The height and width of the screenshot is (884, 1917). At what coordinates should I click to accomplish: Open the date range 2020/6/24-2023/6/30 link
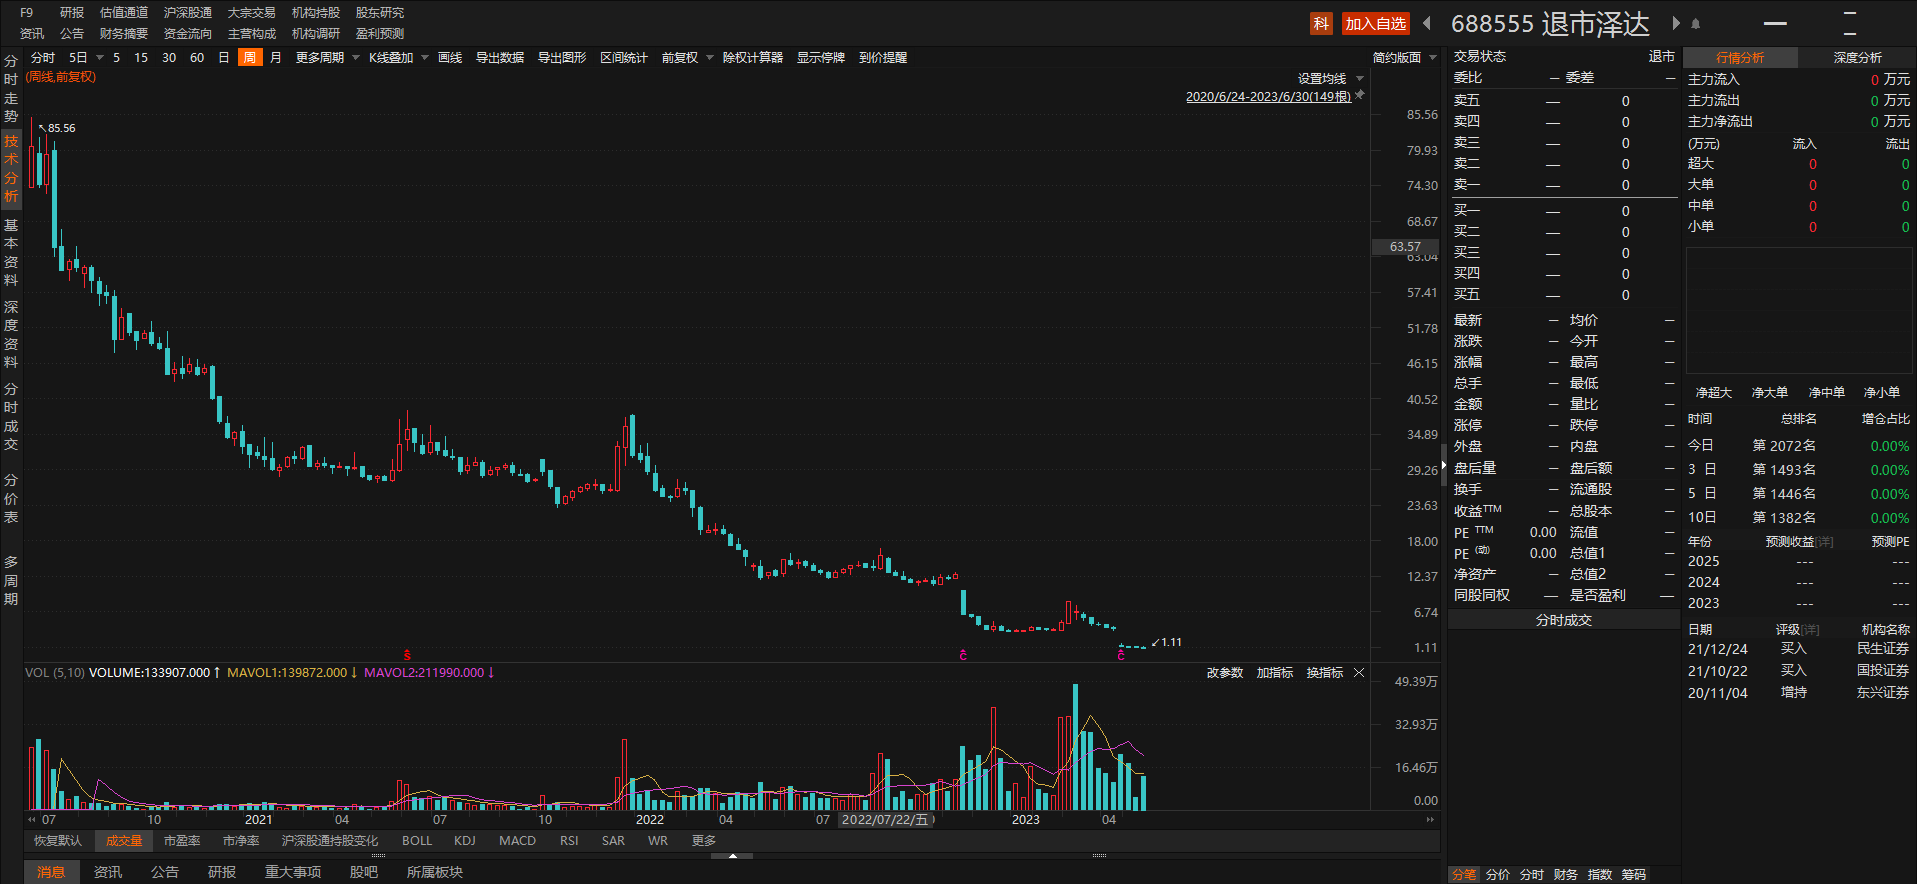pos(1268,97)
